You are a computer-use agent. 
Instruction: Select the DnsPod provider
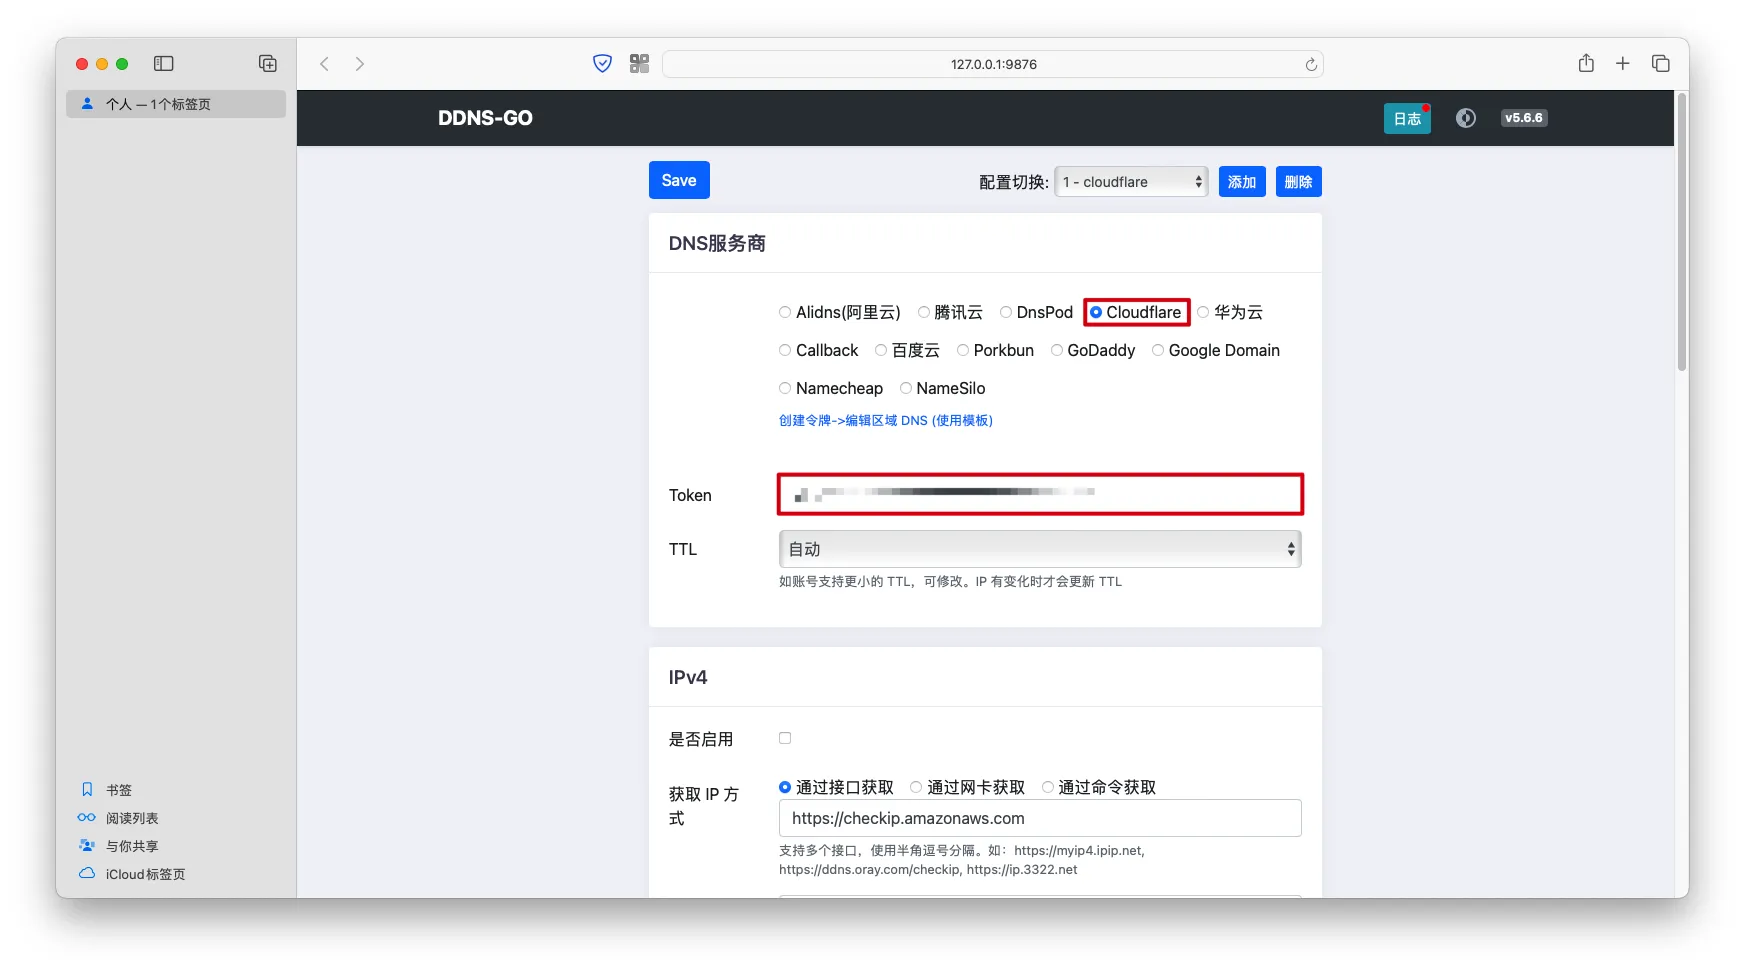[x=1006, y=312]
